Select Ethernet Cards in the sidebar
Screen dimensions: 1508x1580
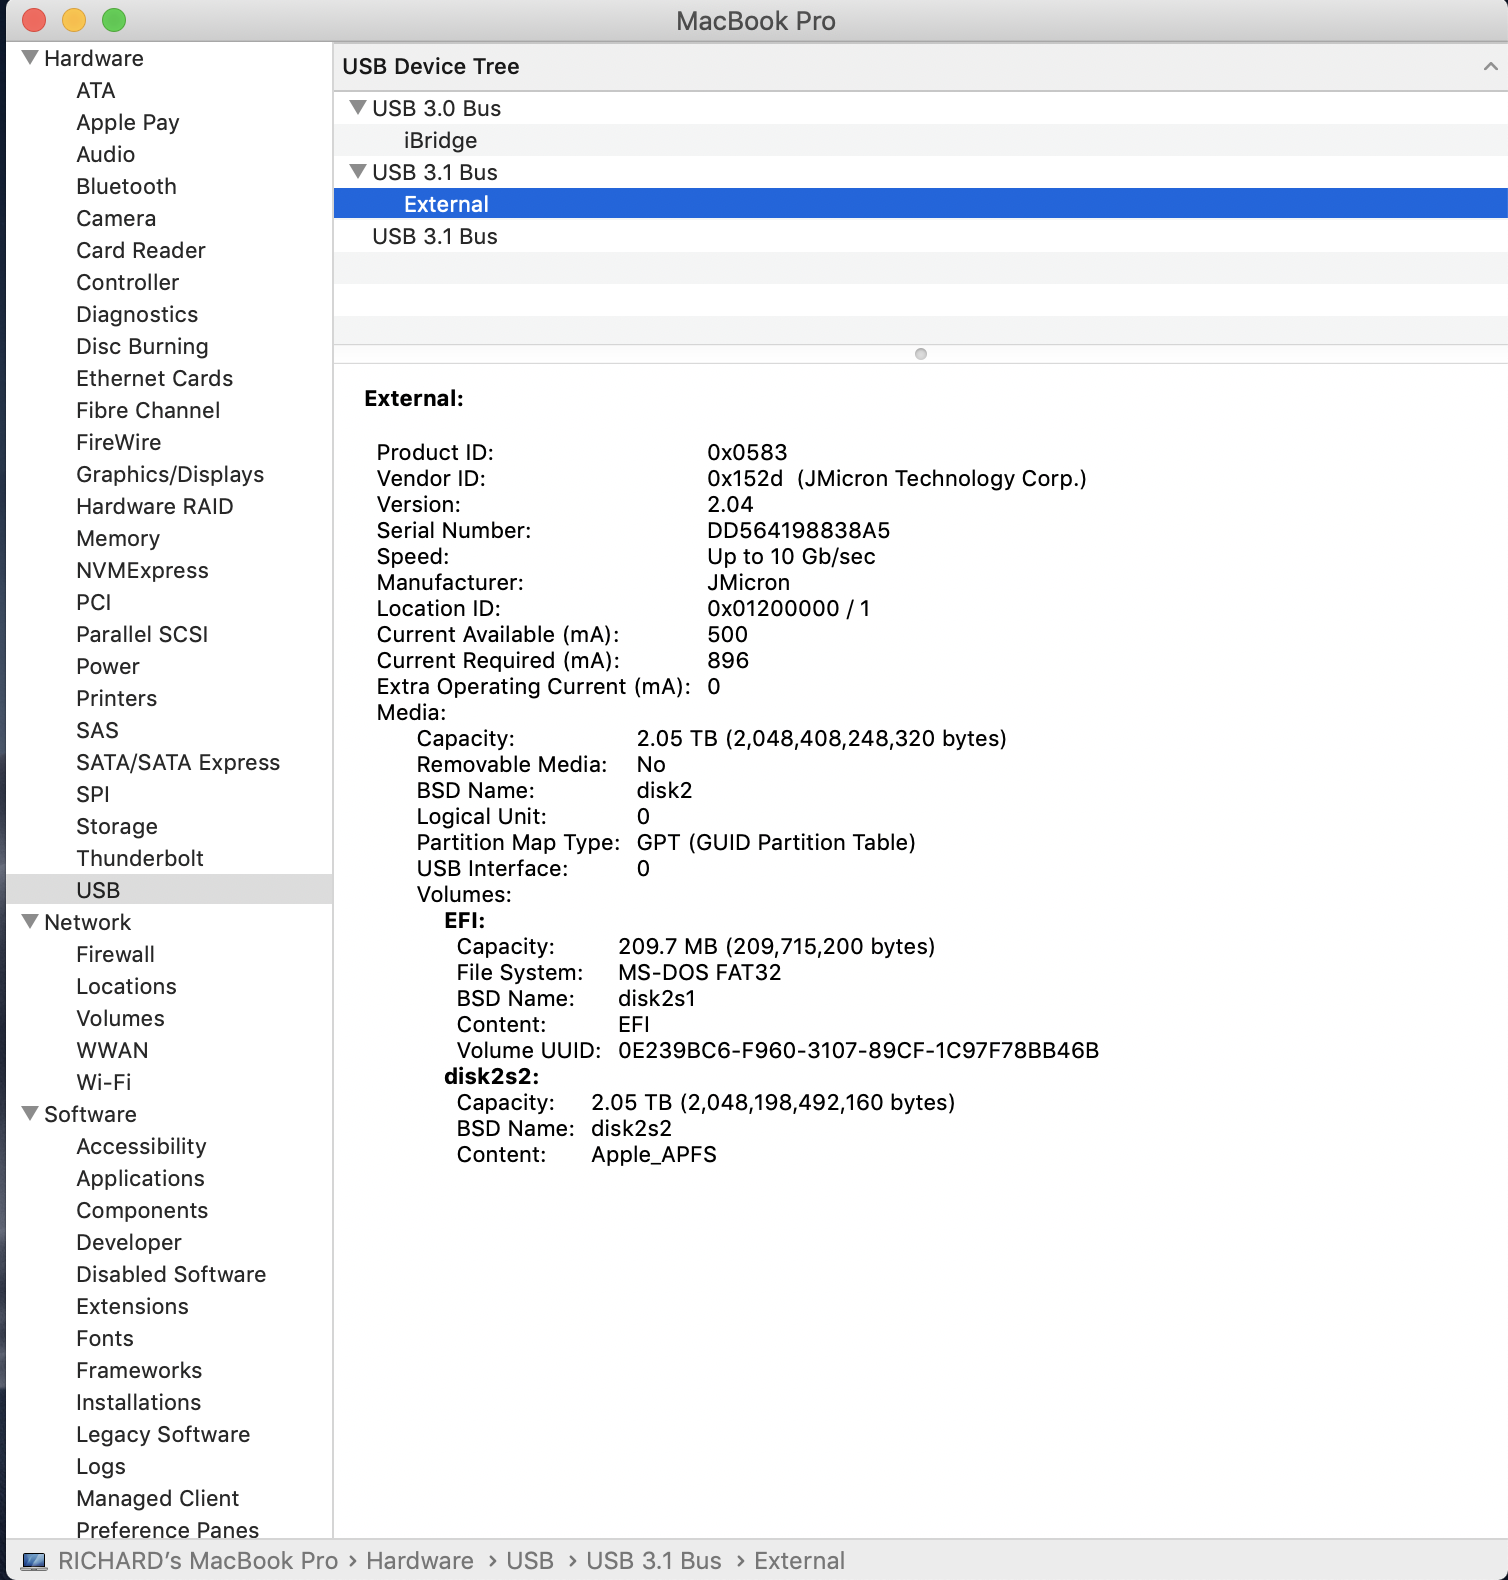pos(155,378)
